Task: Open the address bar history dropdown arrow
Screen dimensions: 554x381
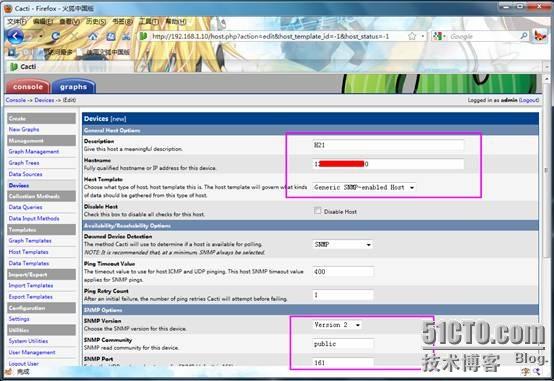Action: click(423, 36)
